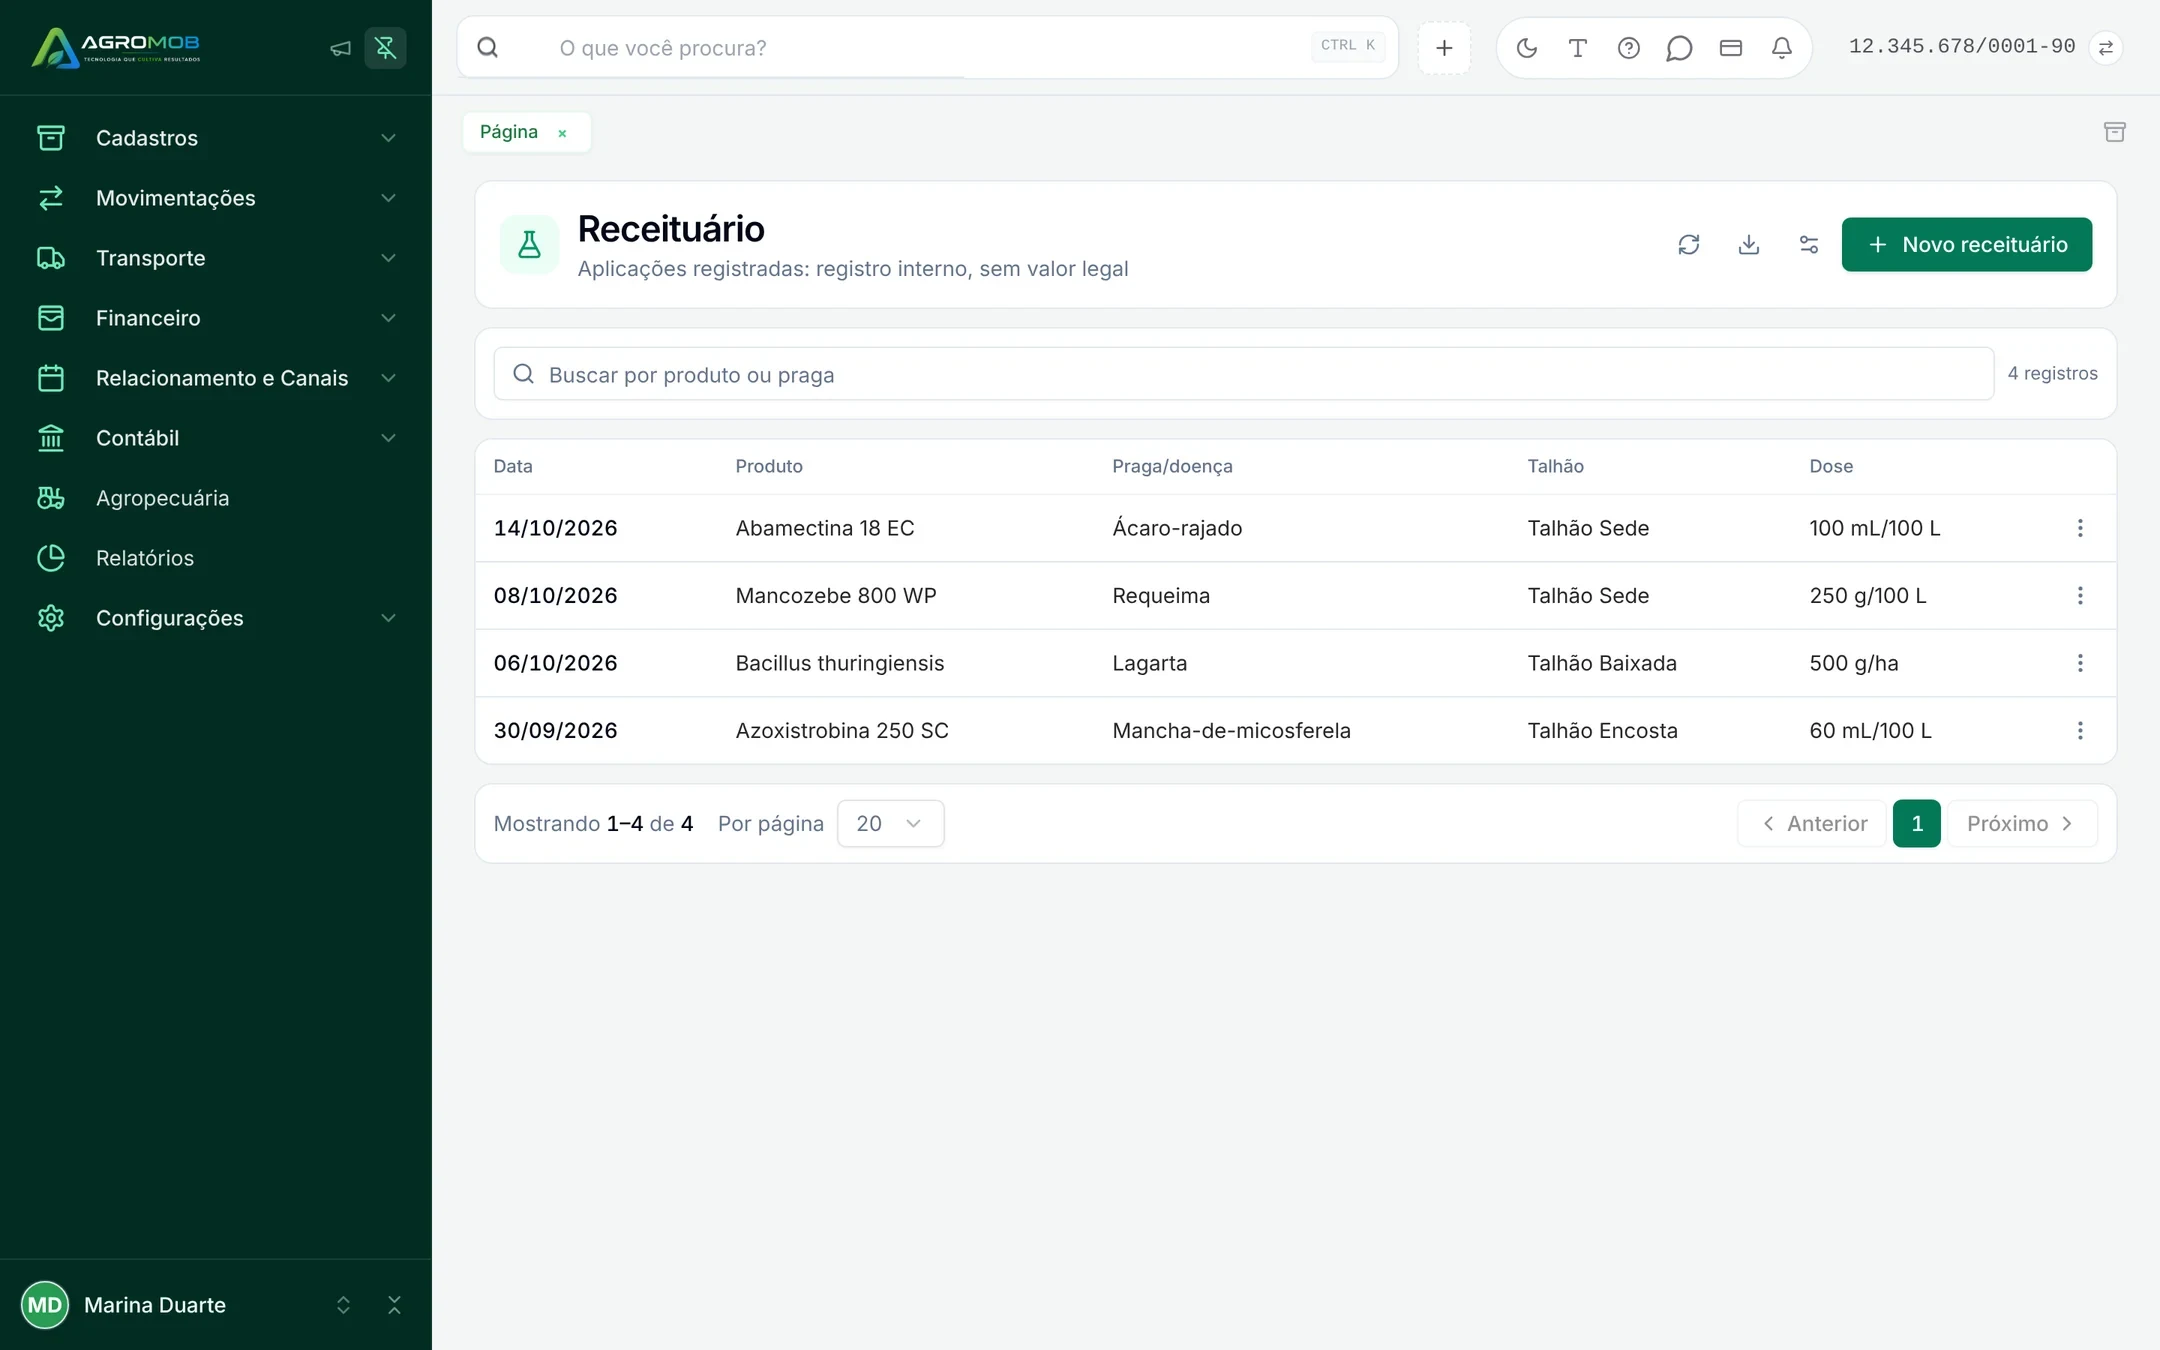The height and width of the screenshot is (1350, 2160).
Task: Open row actions for Mancozebe 800 WP
Action: coord(2080,596)
